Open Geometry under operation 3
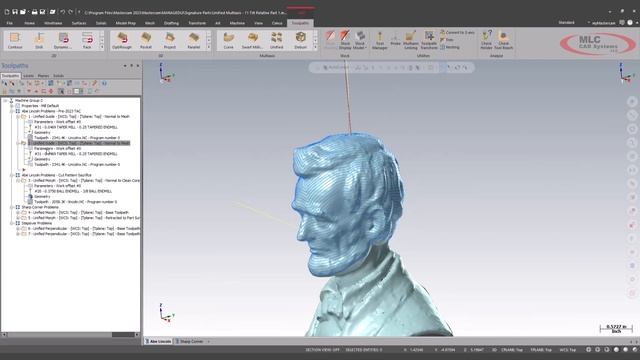 tap(42, 196)
